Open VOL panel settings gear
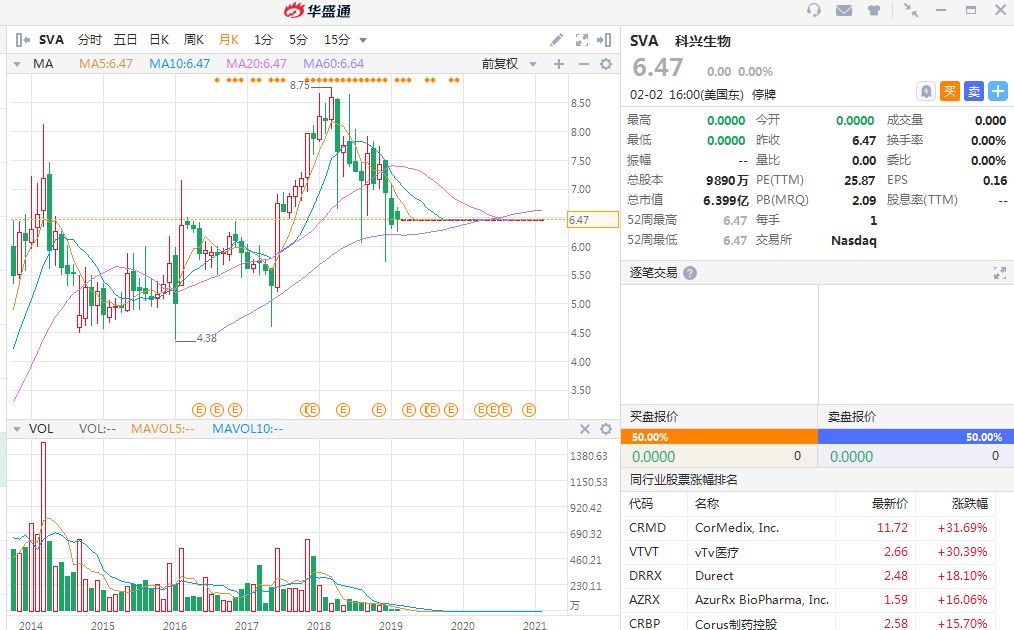 tap(605, 429)
